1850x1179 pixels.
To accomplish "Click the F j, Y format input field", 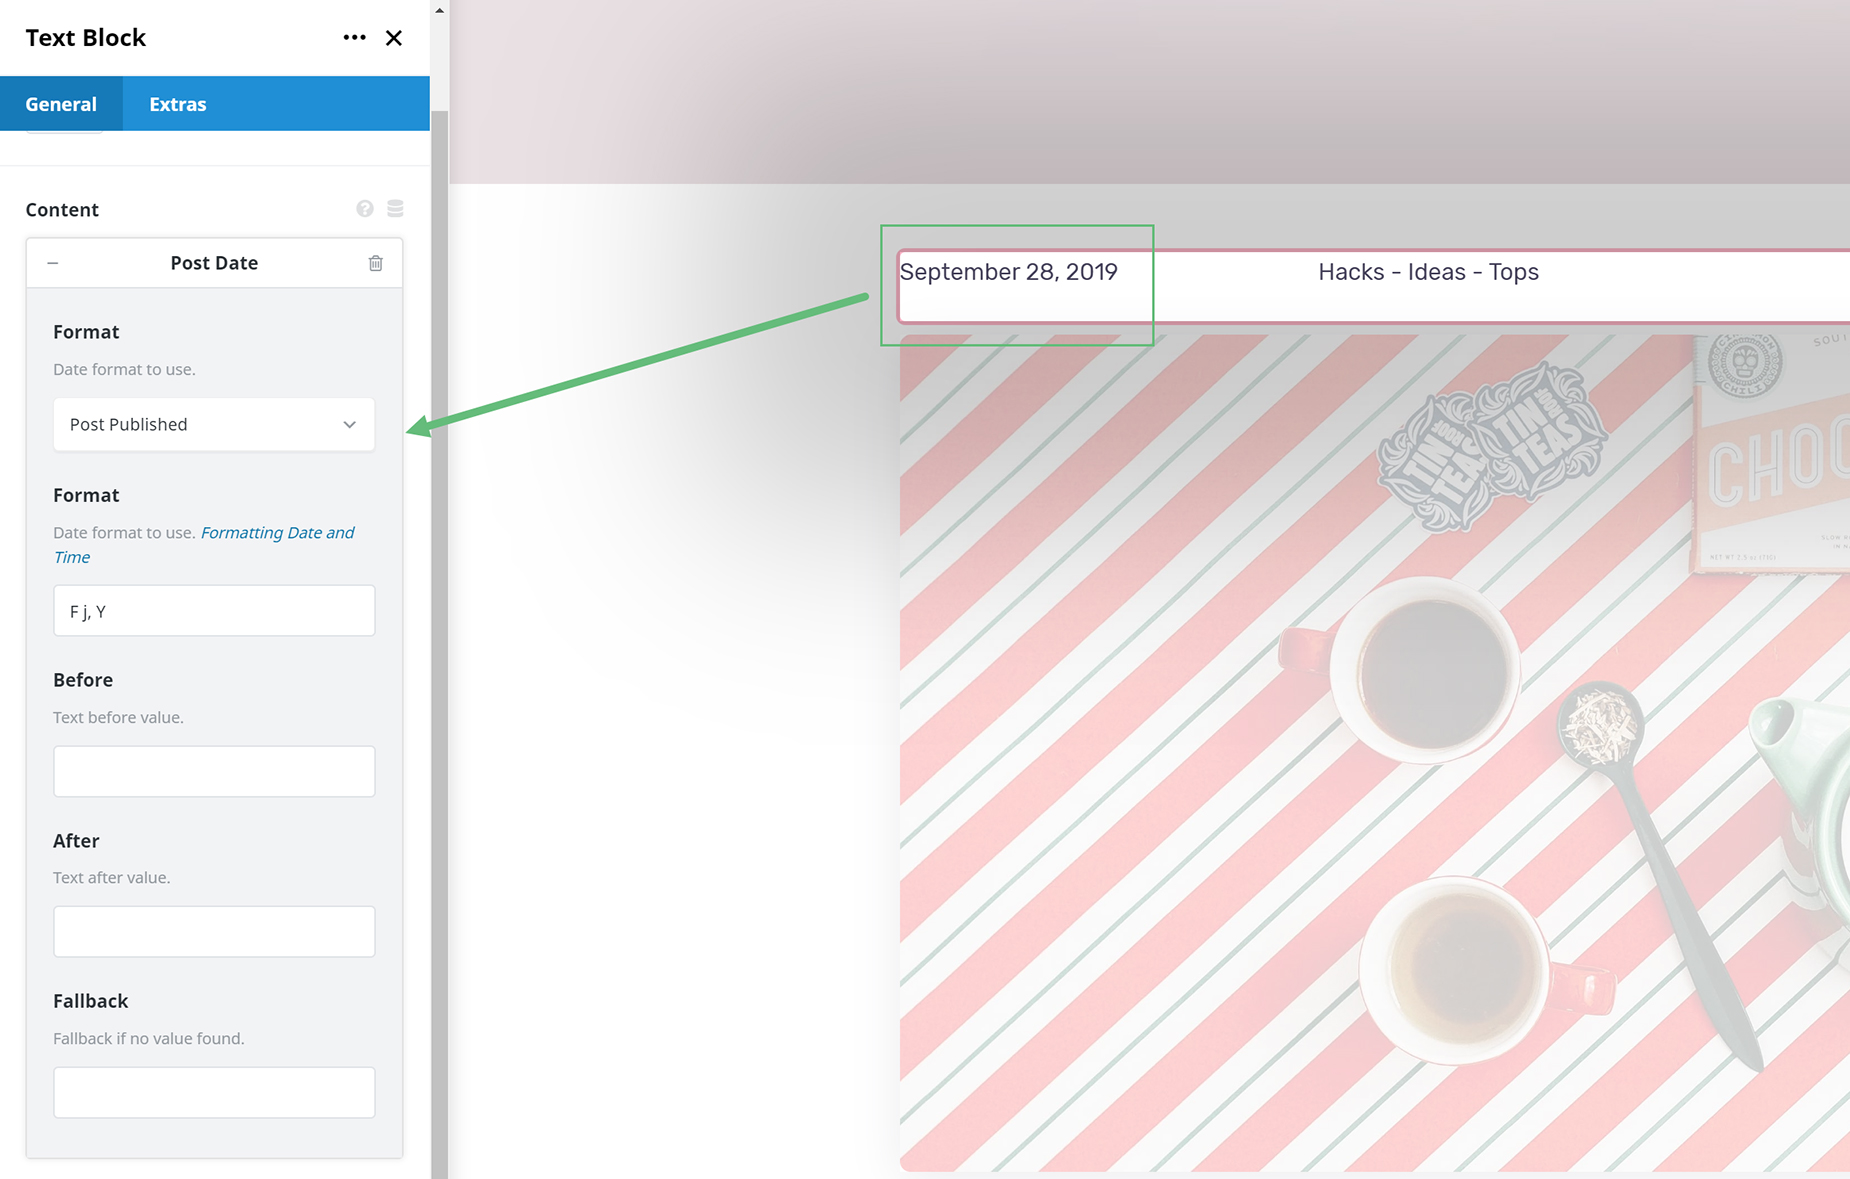I will (214, 611).
